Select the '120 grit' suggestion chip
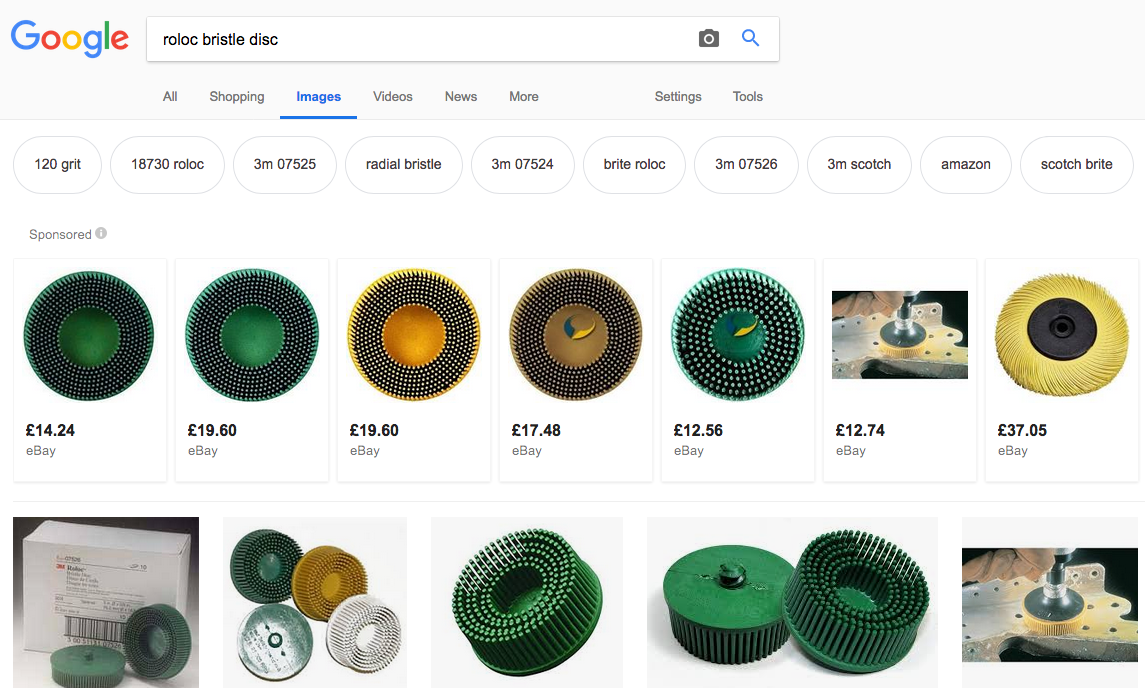Image resolution: width=1145 pixels, height=688 pixels. [x=58, y=164]
